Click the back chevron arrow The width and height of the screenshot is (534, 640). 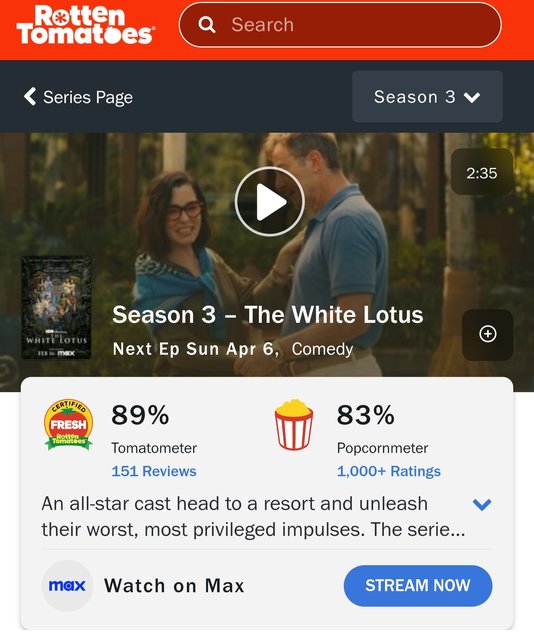30,97
